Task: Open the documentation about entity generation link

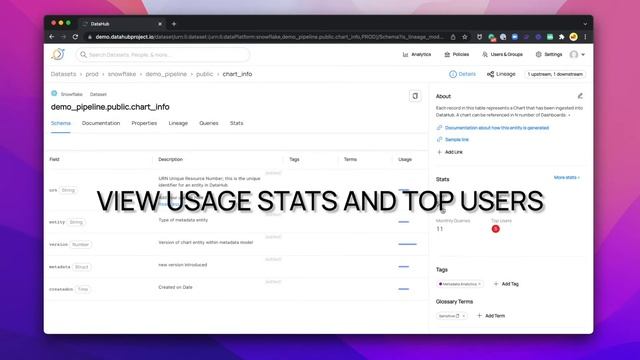Action: (x=497, y=128)
